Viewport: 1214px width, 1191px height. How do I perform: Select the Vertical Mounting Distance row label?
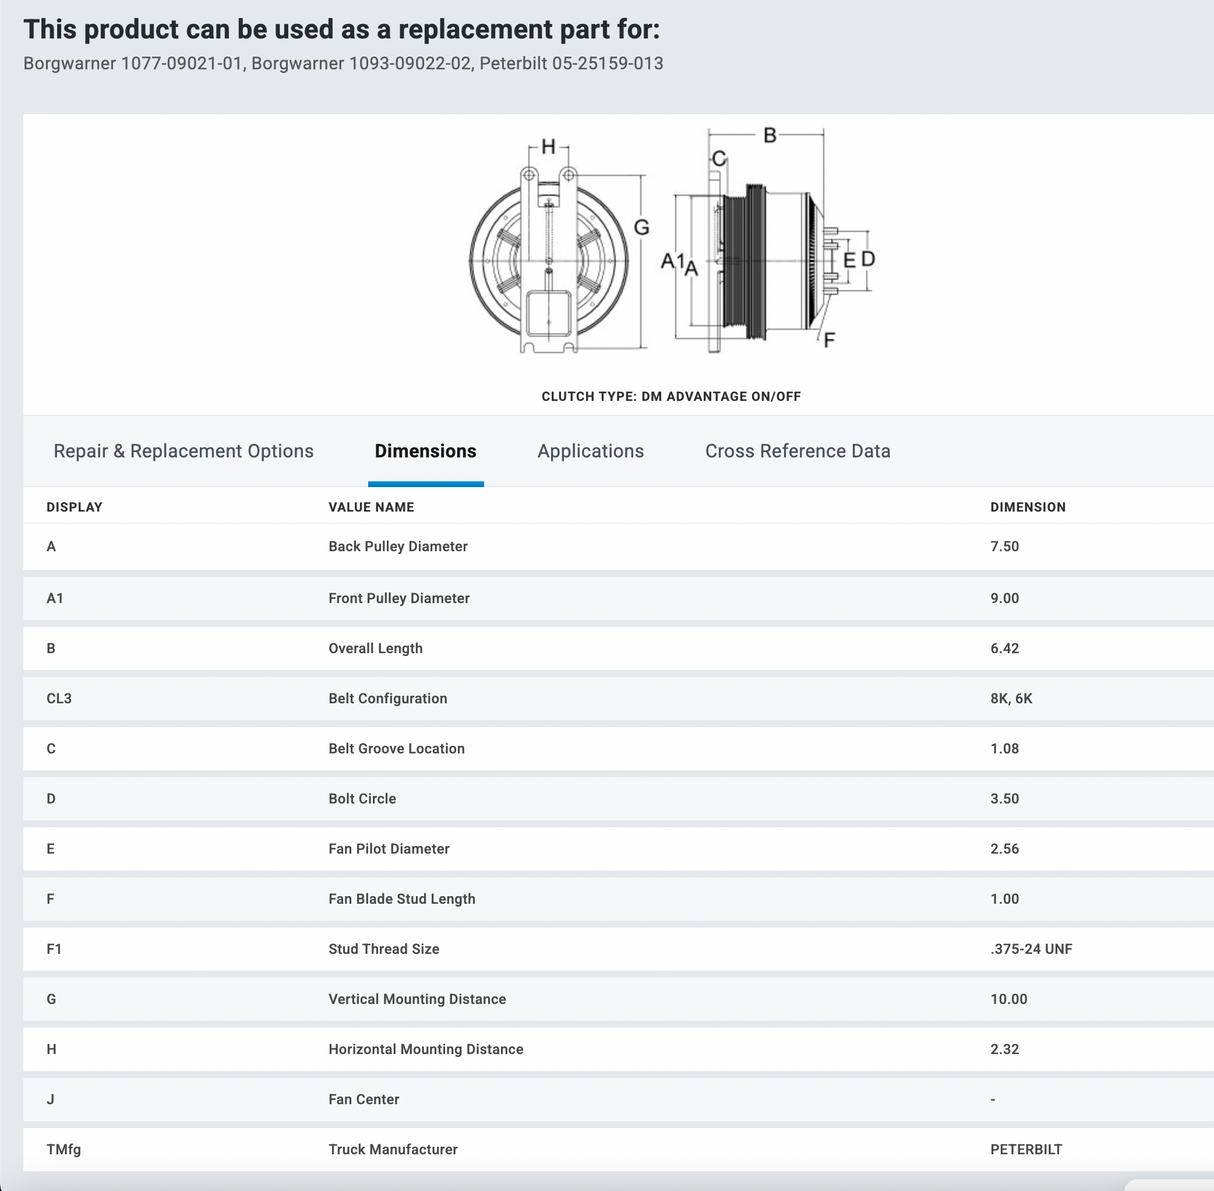tap(417, 999)
